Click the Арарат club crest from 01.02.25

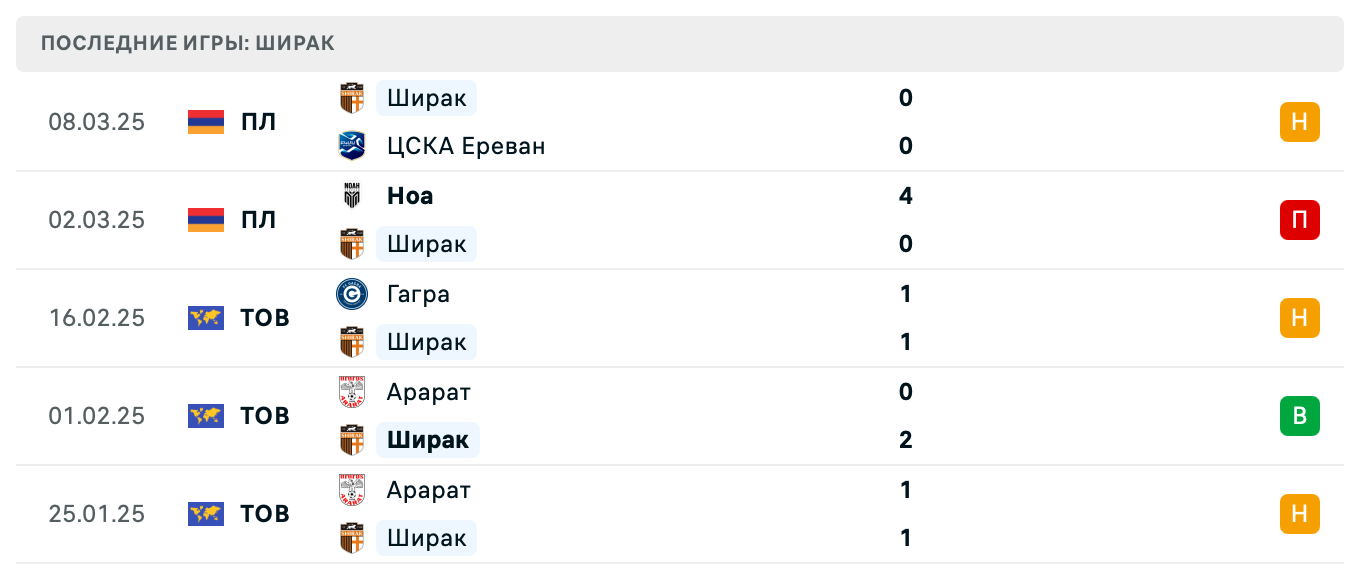coord(352,392)
